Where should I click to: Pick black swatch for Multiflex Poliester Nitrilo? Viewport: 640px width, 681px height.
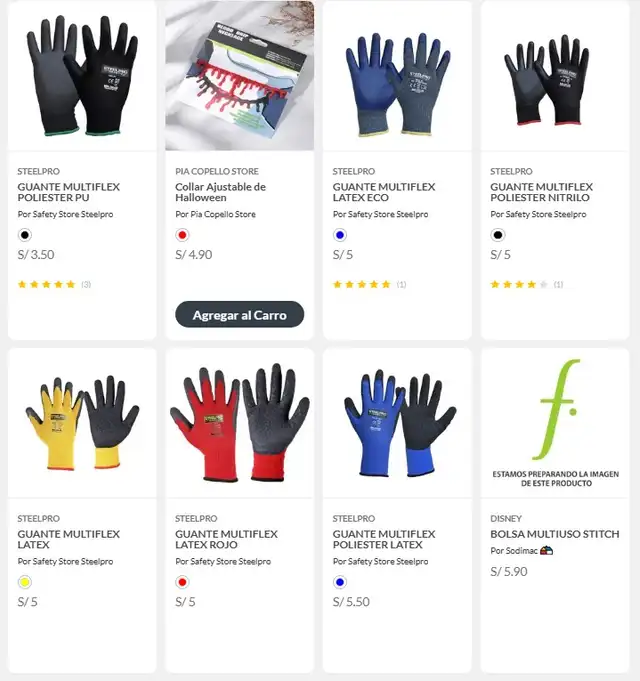pyautogui.click(x=498, y=235)
